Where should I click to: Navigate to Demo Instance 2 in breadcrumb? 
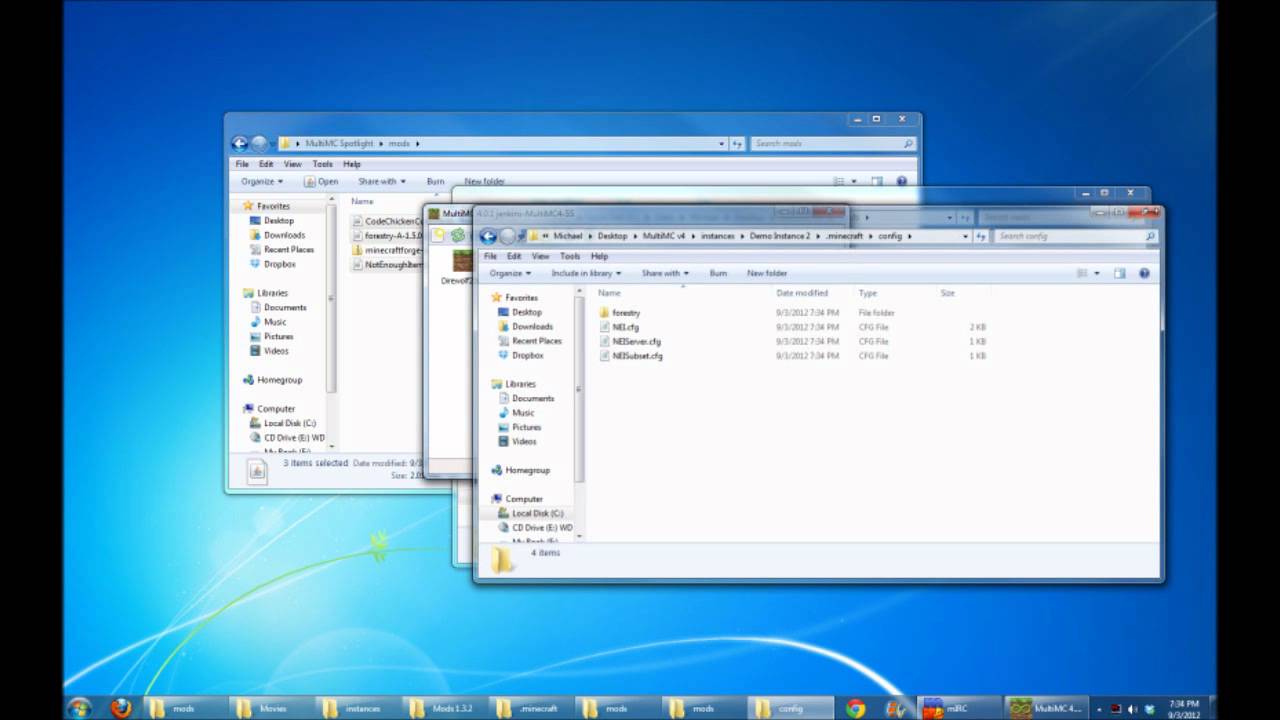pos(782,237)
